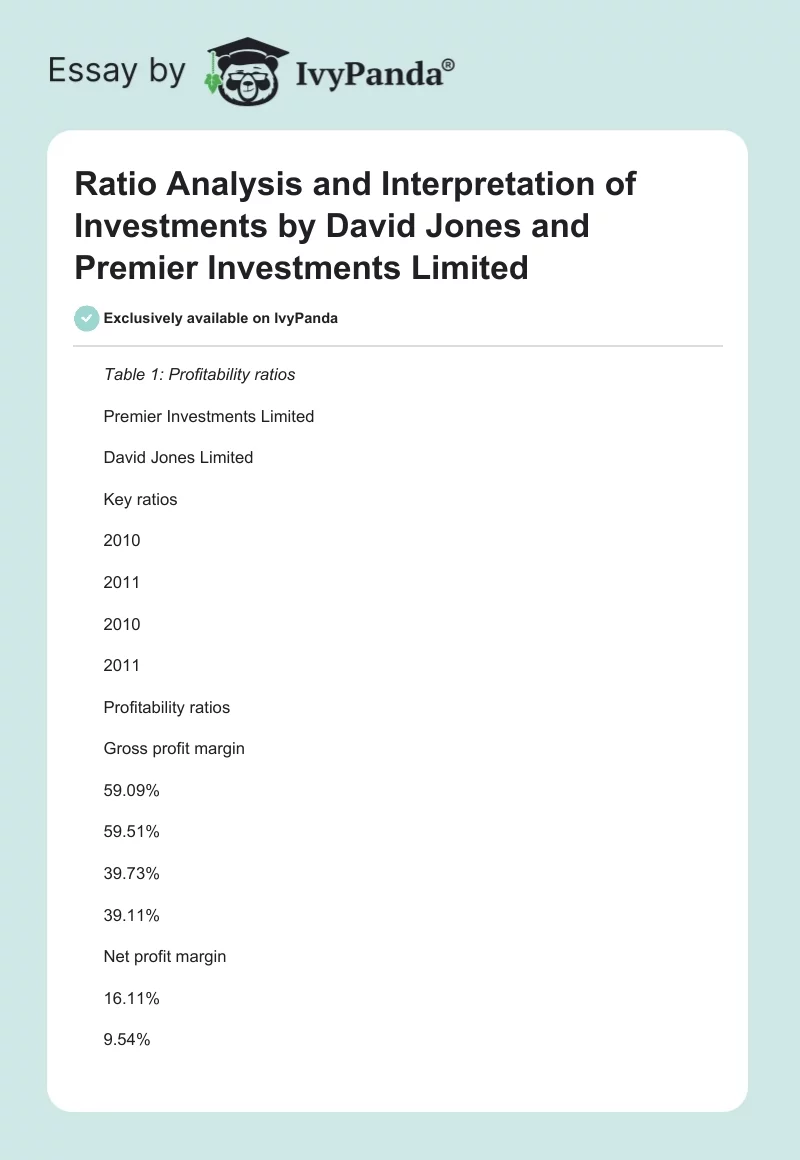Click the "Key ratios" label
The width and height of the screenshot is (800, 1160).
140,499
